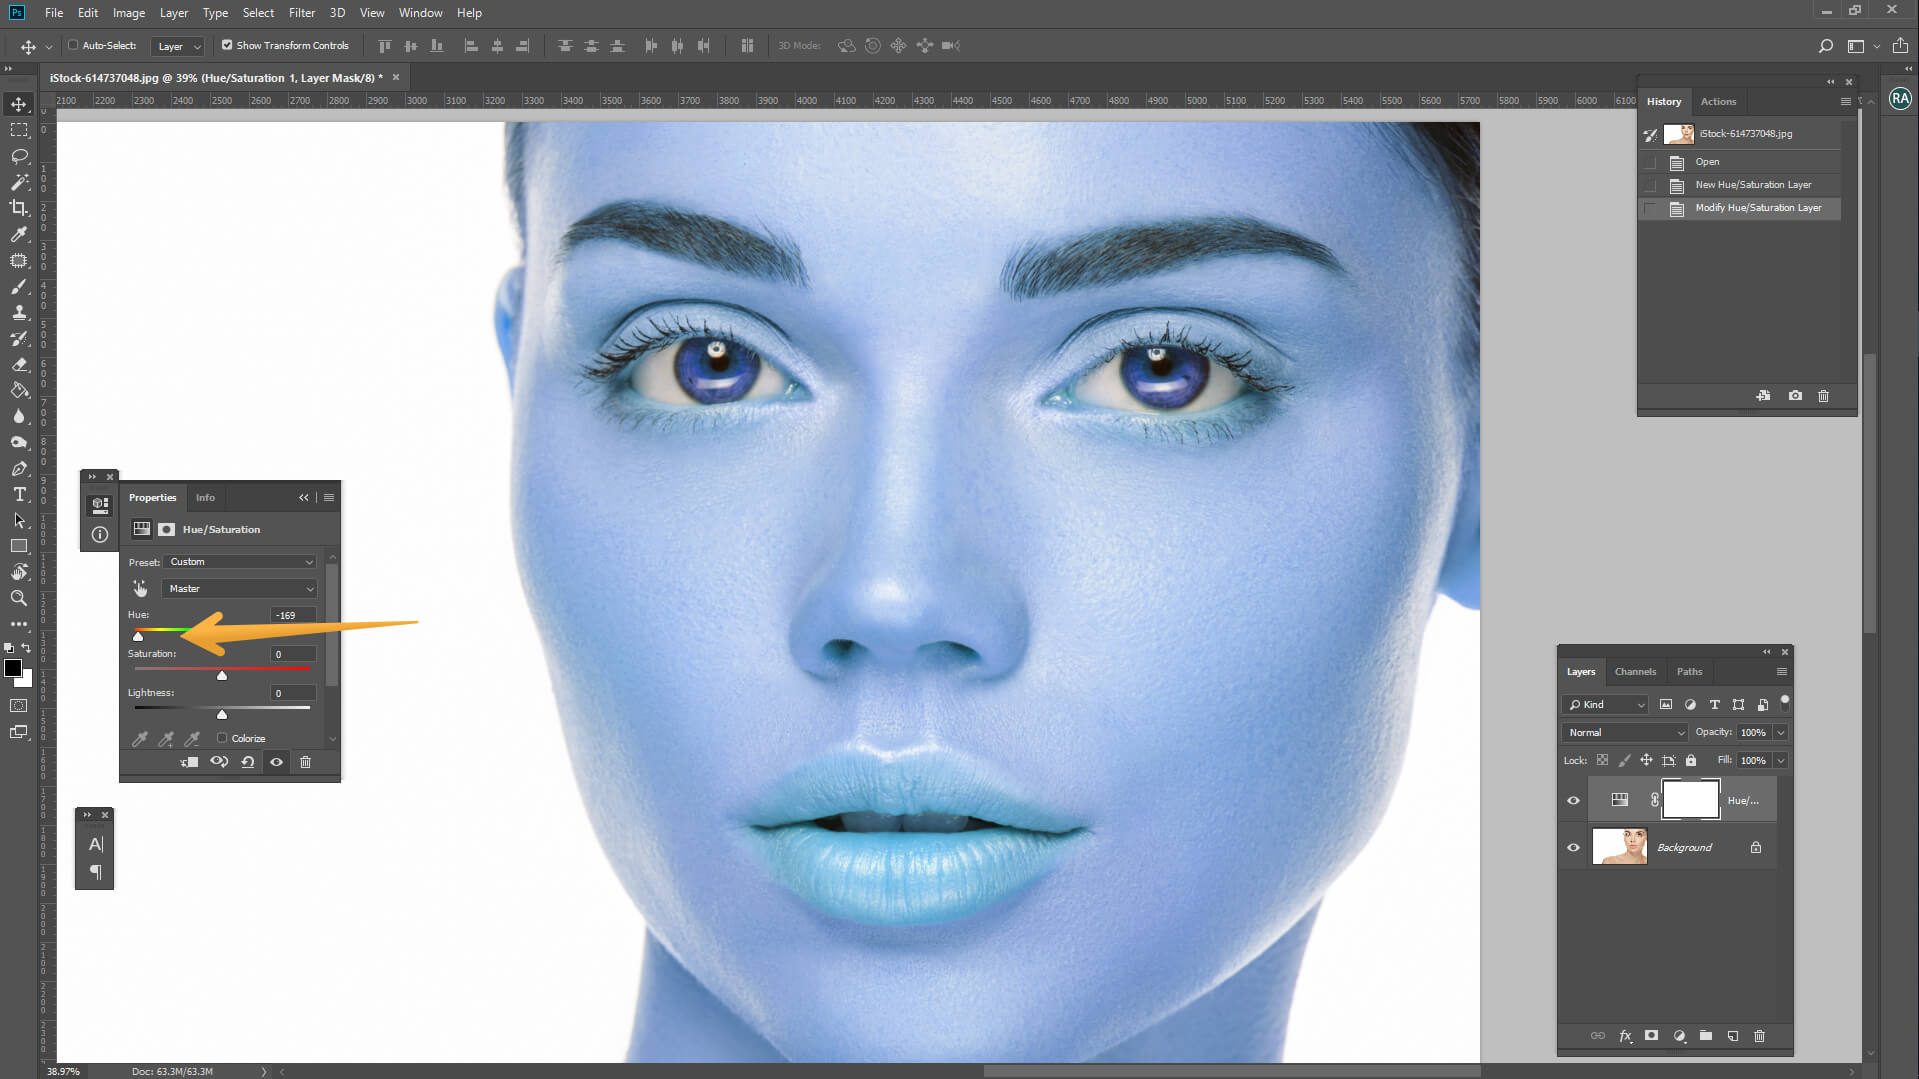The image size is (1919, 1079).
Task: Switch to the Channels tab
Action: (1635, 671)
